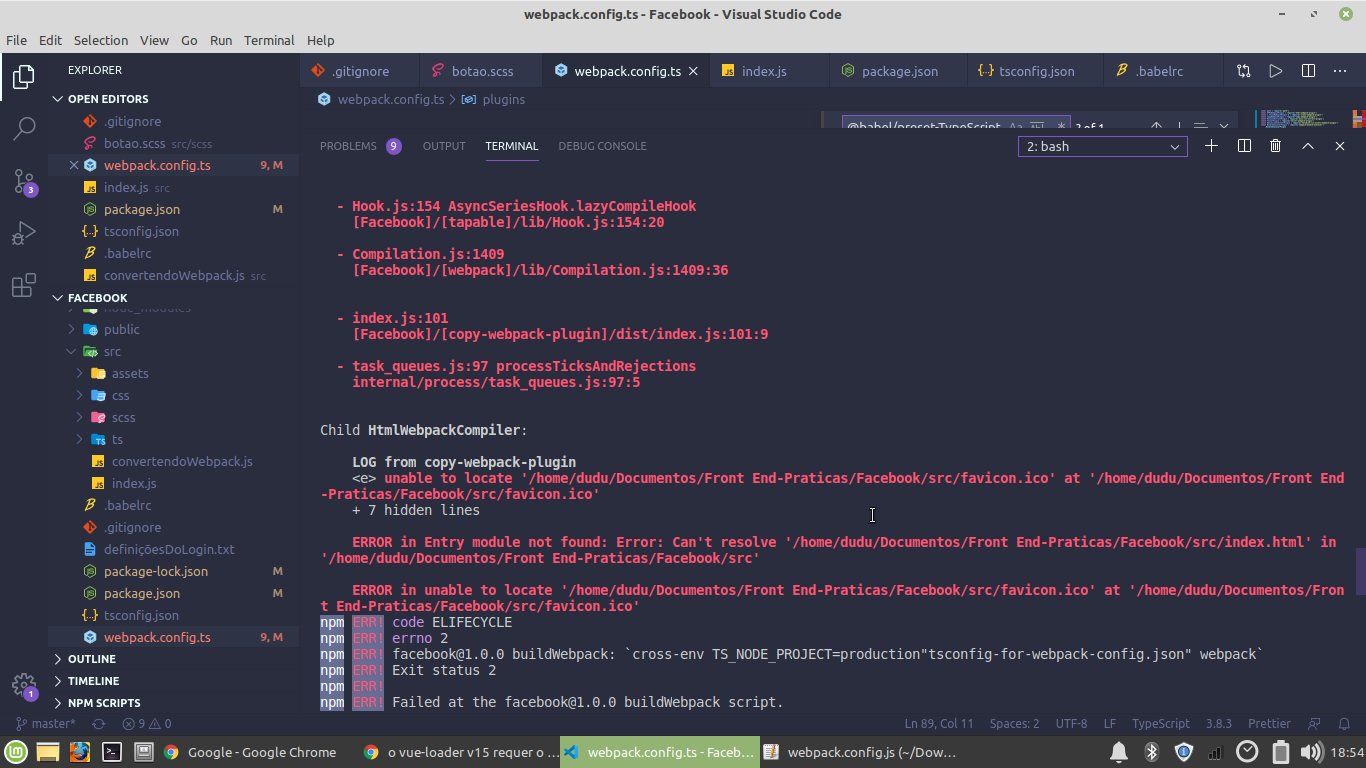Open package-lock.json in the file tree
Image resolution: width=1366 pixels, height=768 pixels.
(x=173, y=571)
